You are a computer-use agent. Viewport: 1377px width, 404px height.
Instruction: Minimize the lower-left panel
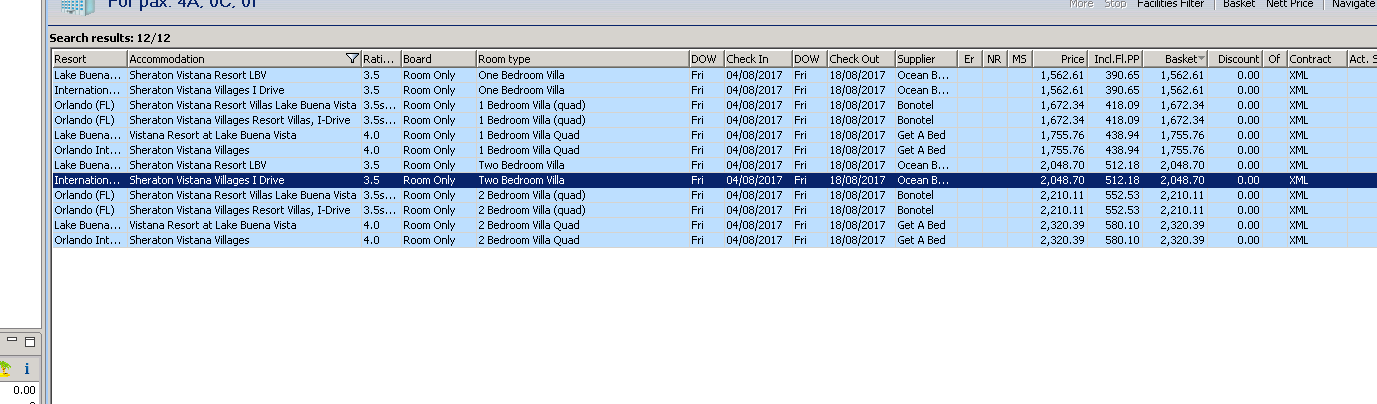[12, 341]
